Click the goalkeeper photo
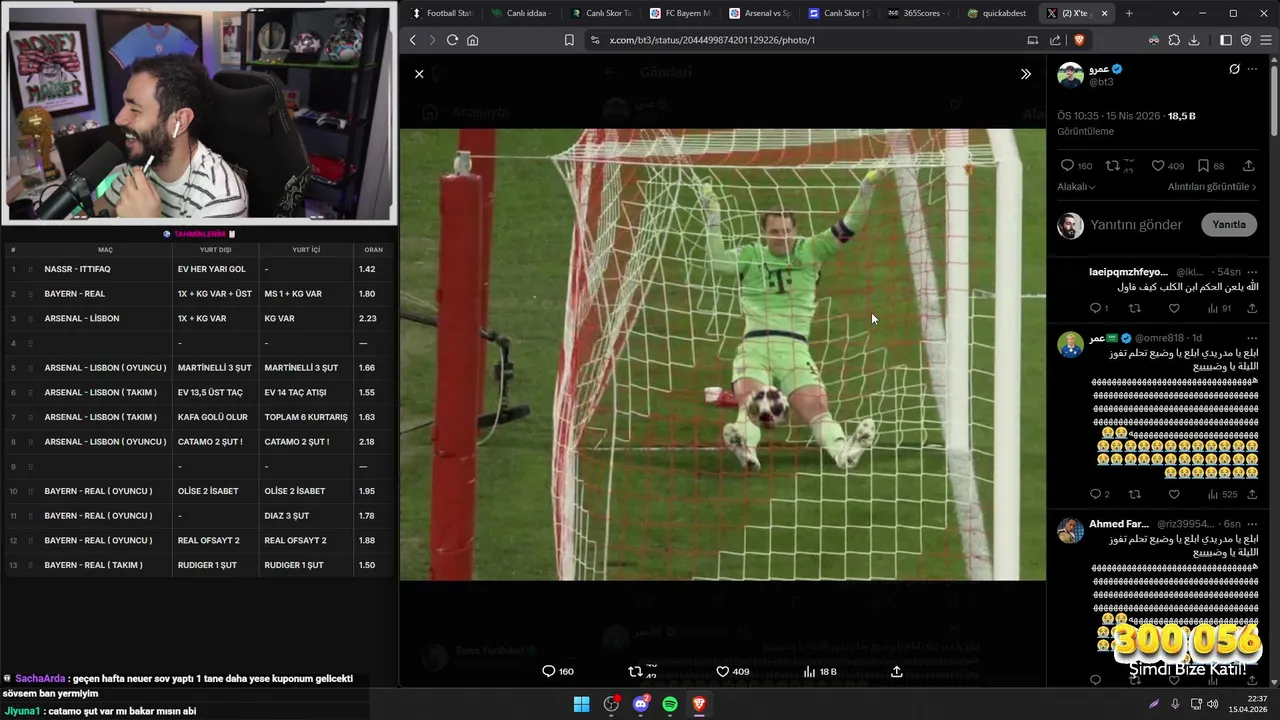Screen dimensions: 1280x720 pos(722,354)
